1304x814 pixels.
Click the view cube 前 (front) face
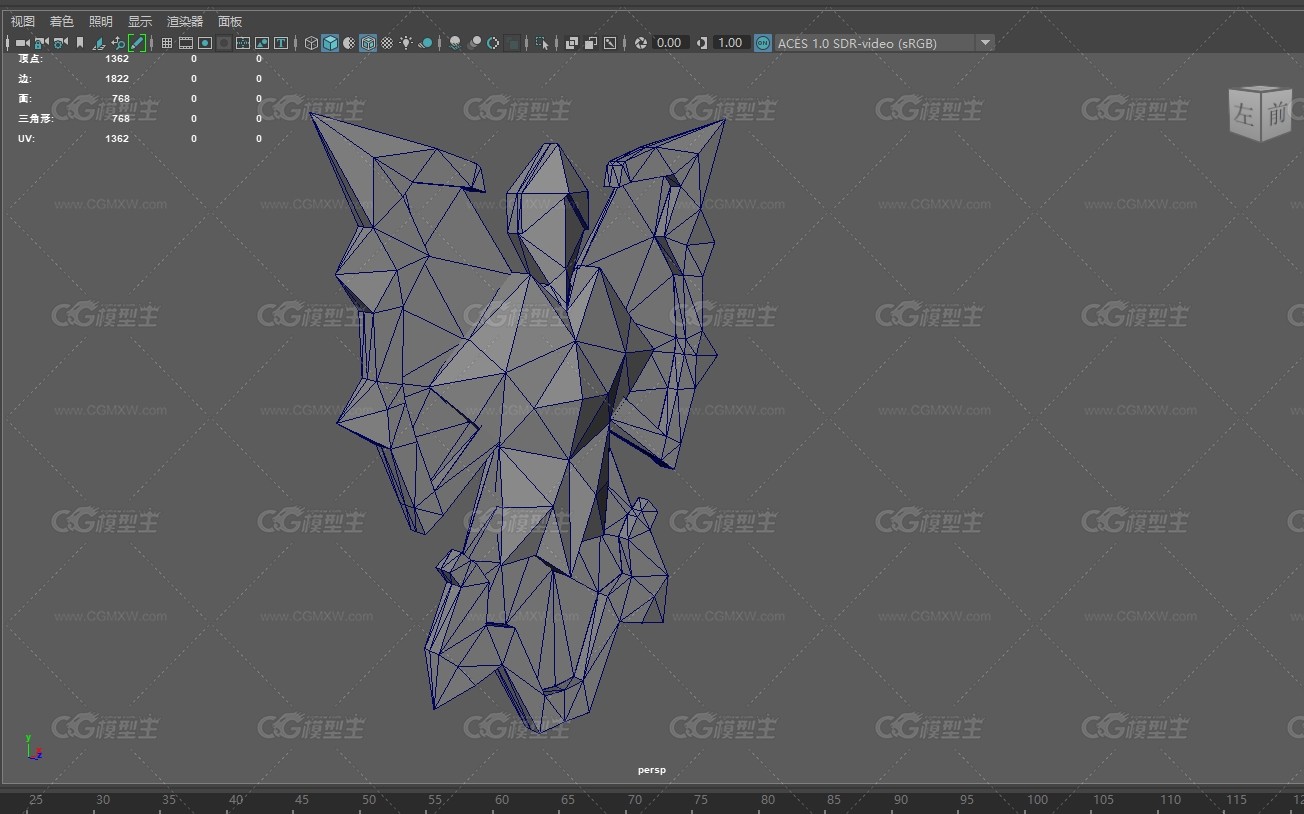[x=1277, y=115]
